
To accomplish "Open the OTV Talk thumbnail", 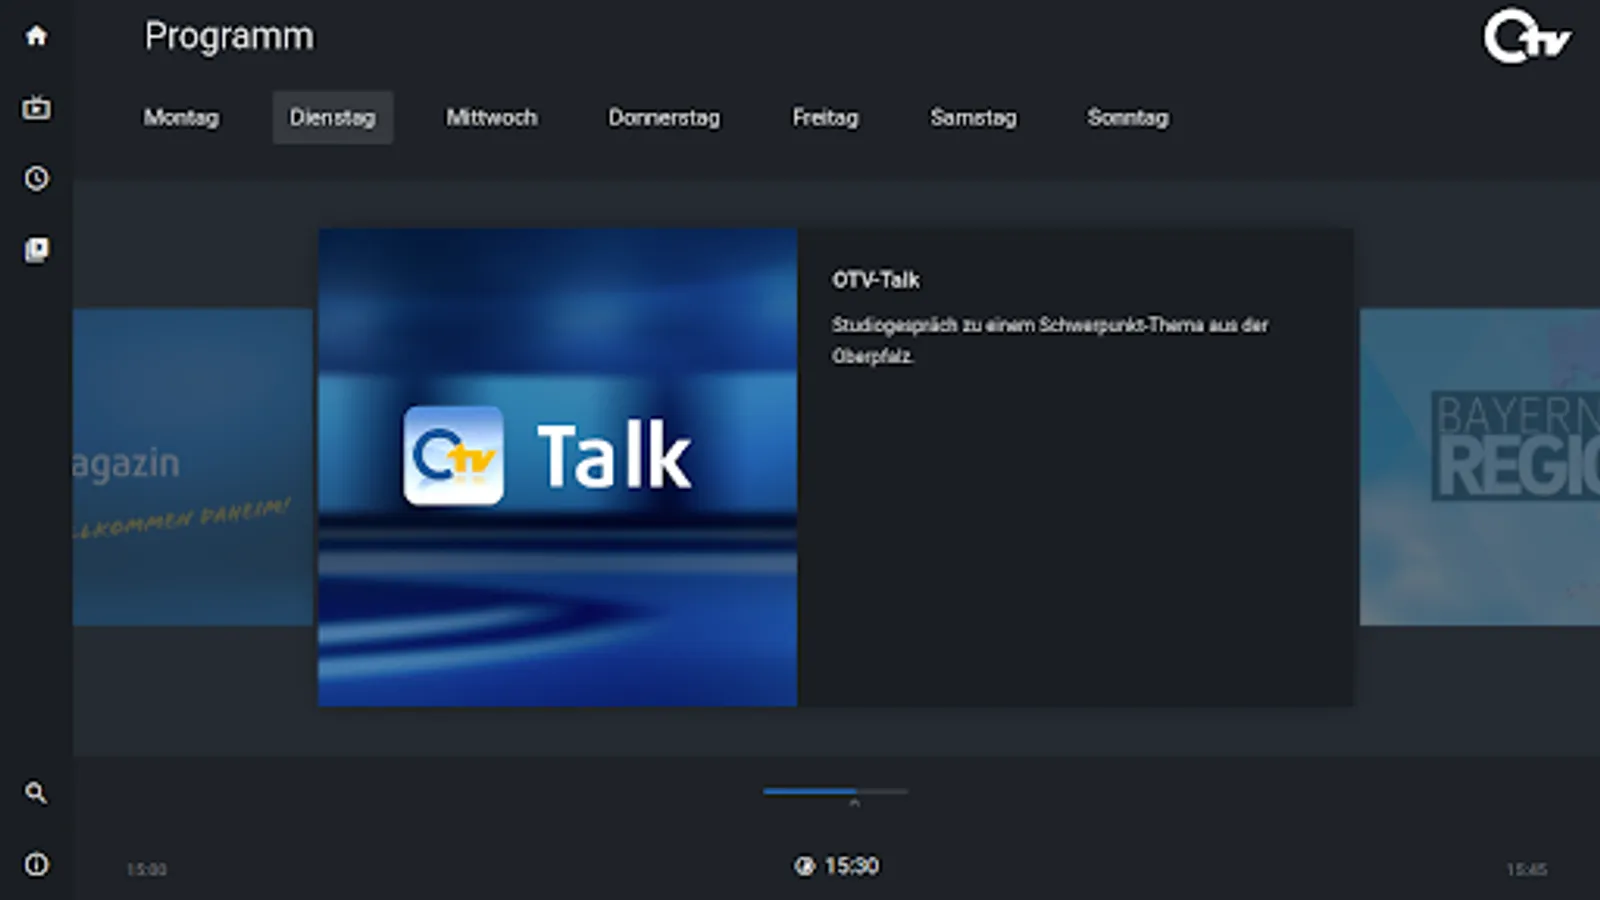I will pyautogui.click(x=558, y=468).
